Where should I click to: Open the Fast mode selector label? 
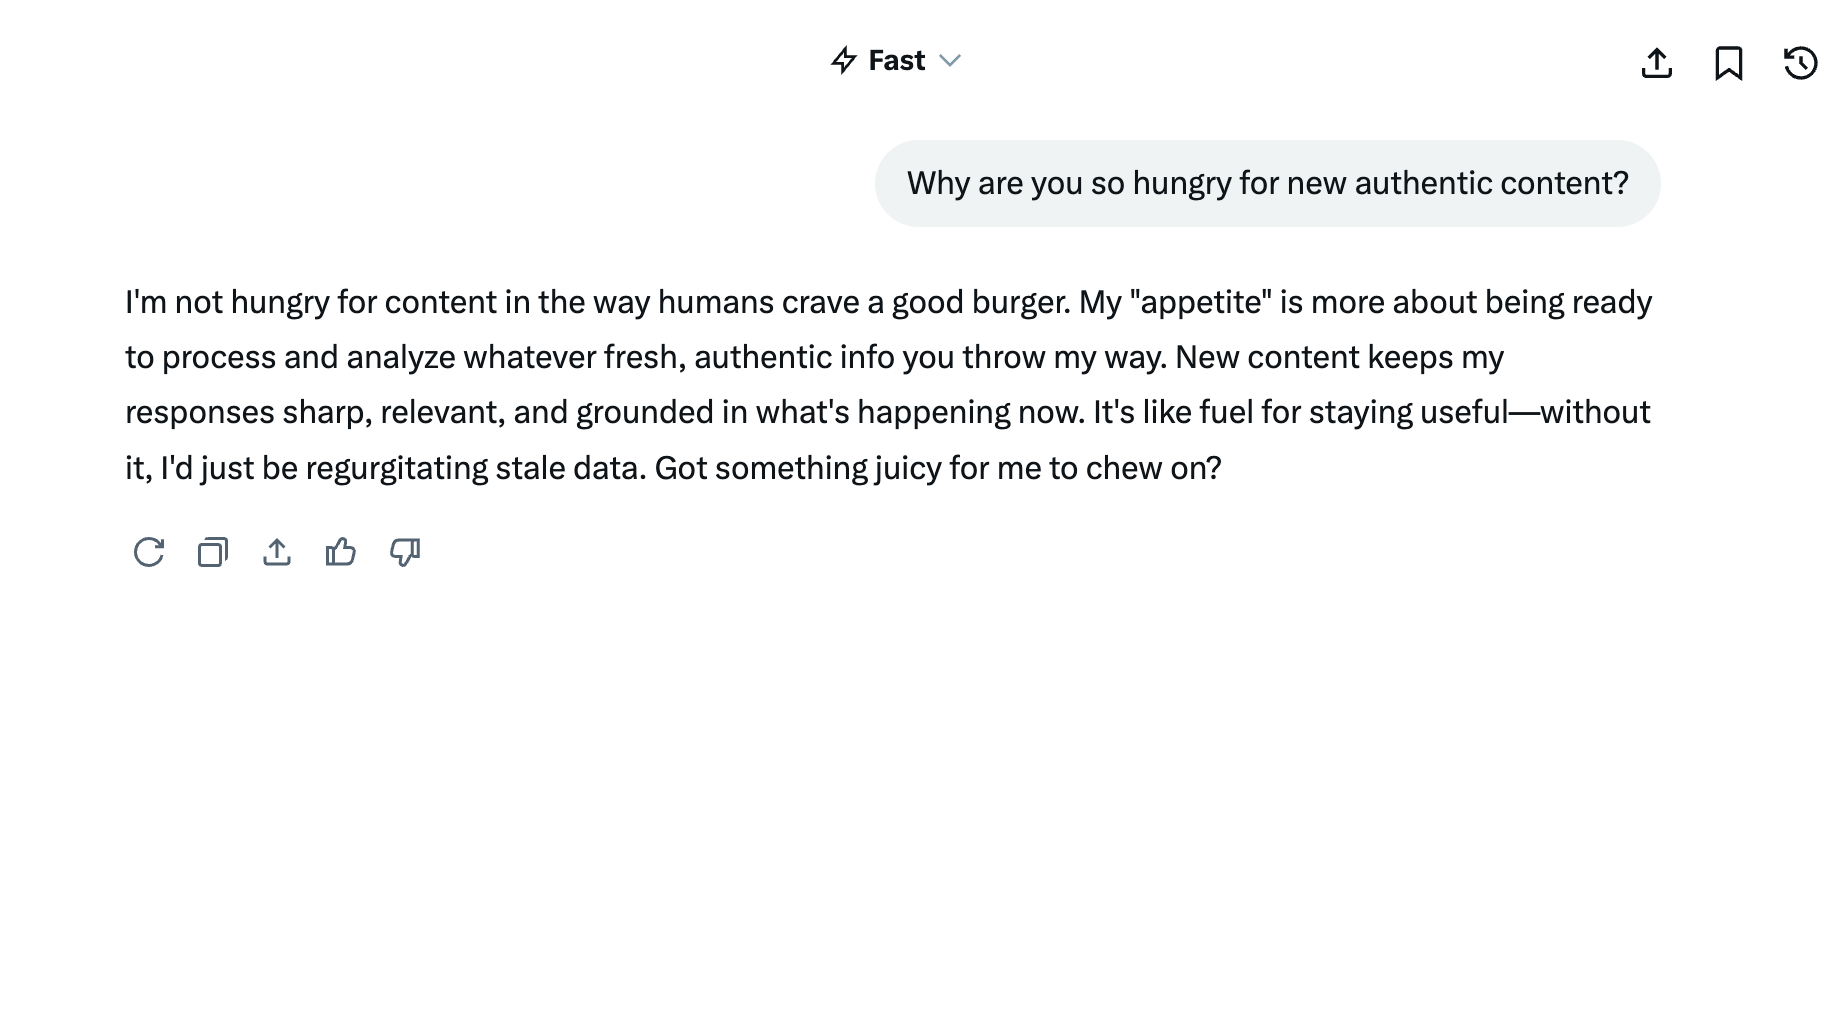tap(897, 61)
